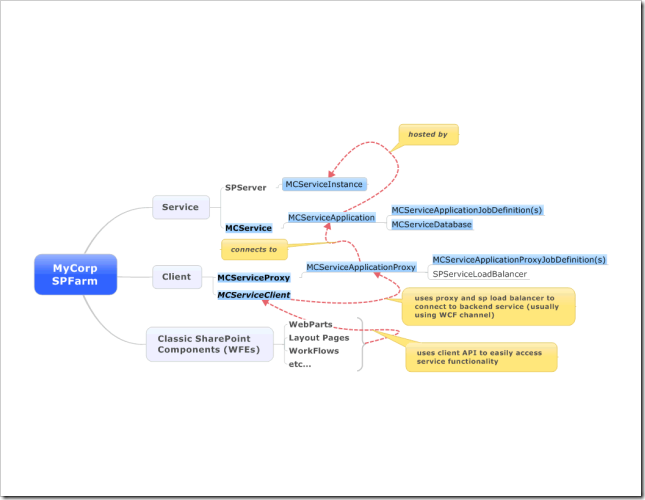Select MCServiceApplicationJobDefinition(s) node
Image resolution: width=645 pixels, height=500 pixels.
pos(467,210)
